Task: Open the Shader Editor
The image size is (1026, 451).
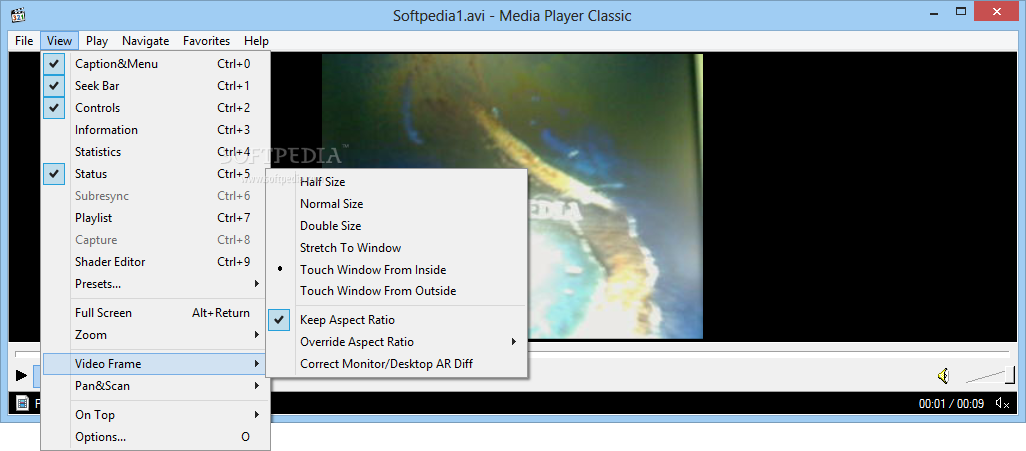Action: coord(156,262)
